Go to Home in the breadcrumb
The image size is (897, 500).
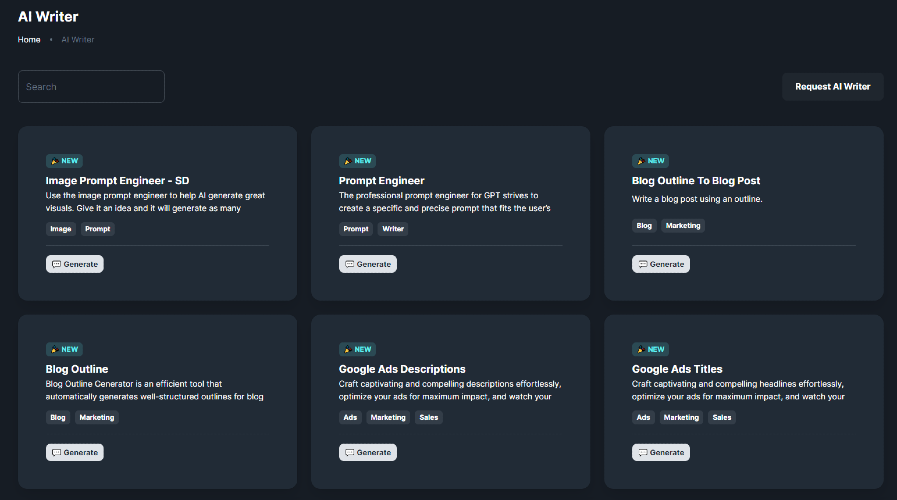coord(29,40)
